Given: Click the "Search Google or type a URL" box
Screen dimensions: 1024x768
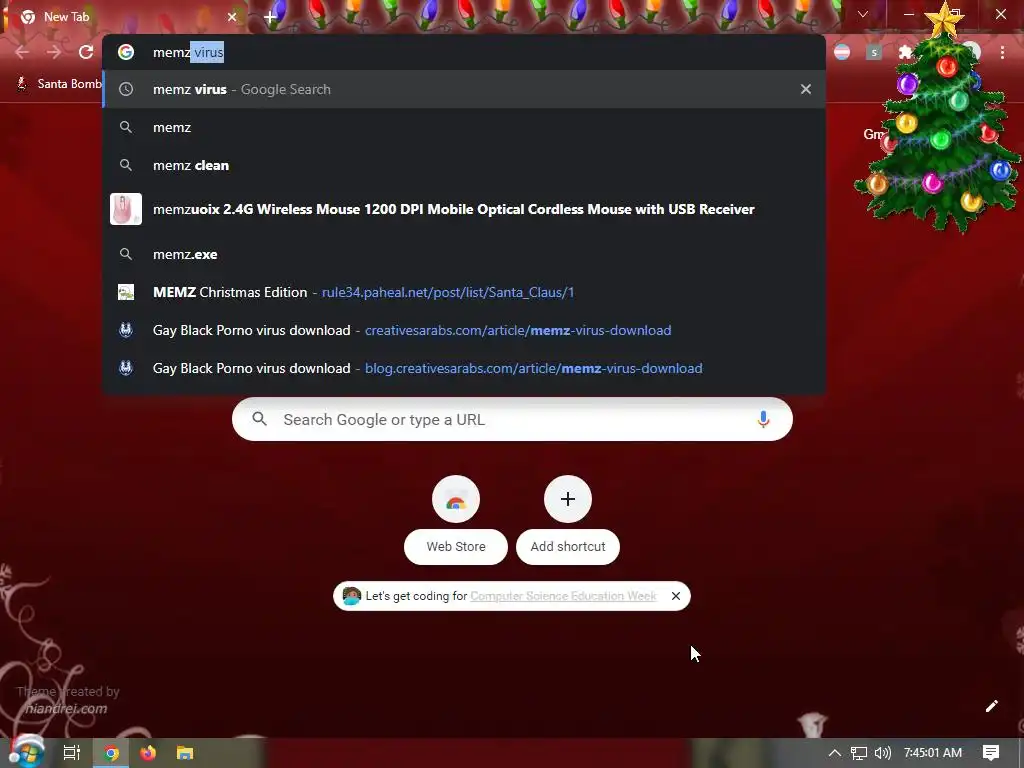Looking at the screenshot, I should pos(512,419).
